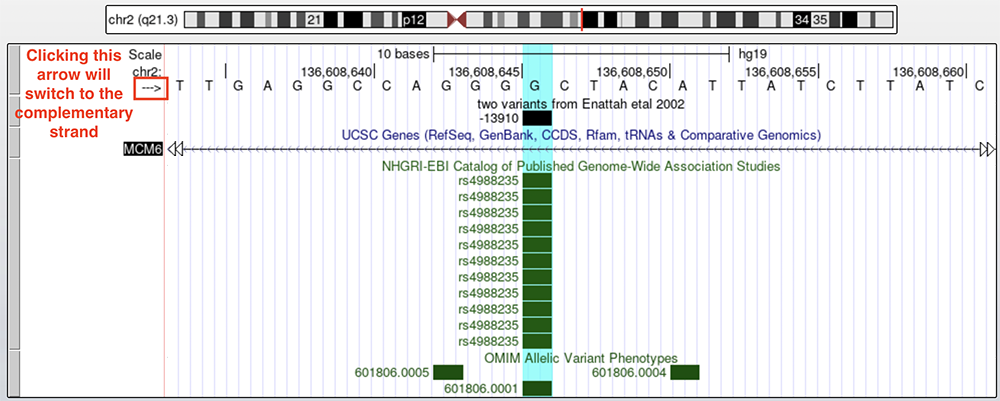Click the left double-arrow of the MCM6 gene

tap(176, 149)
